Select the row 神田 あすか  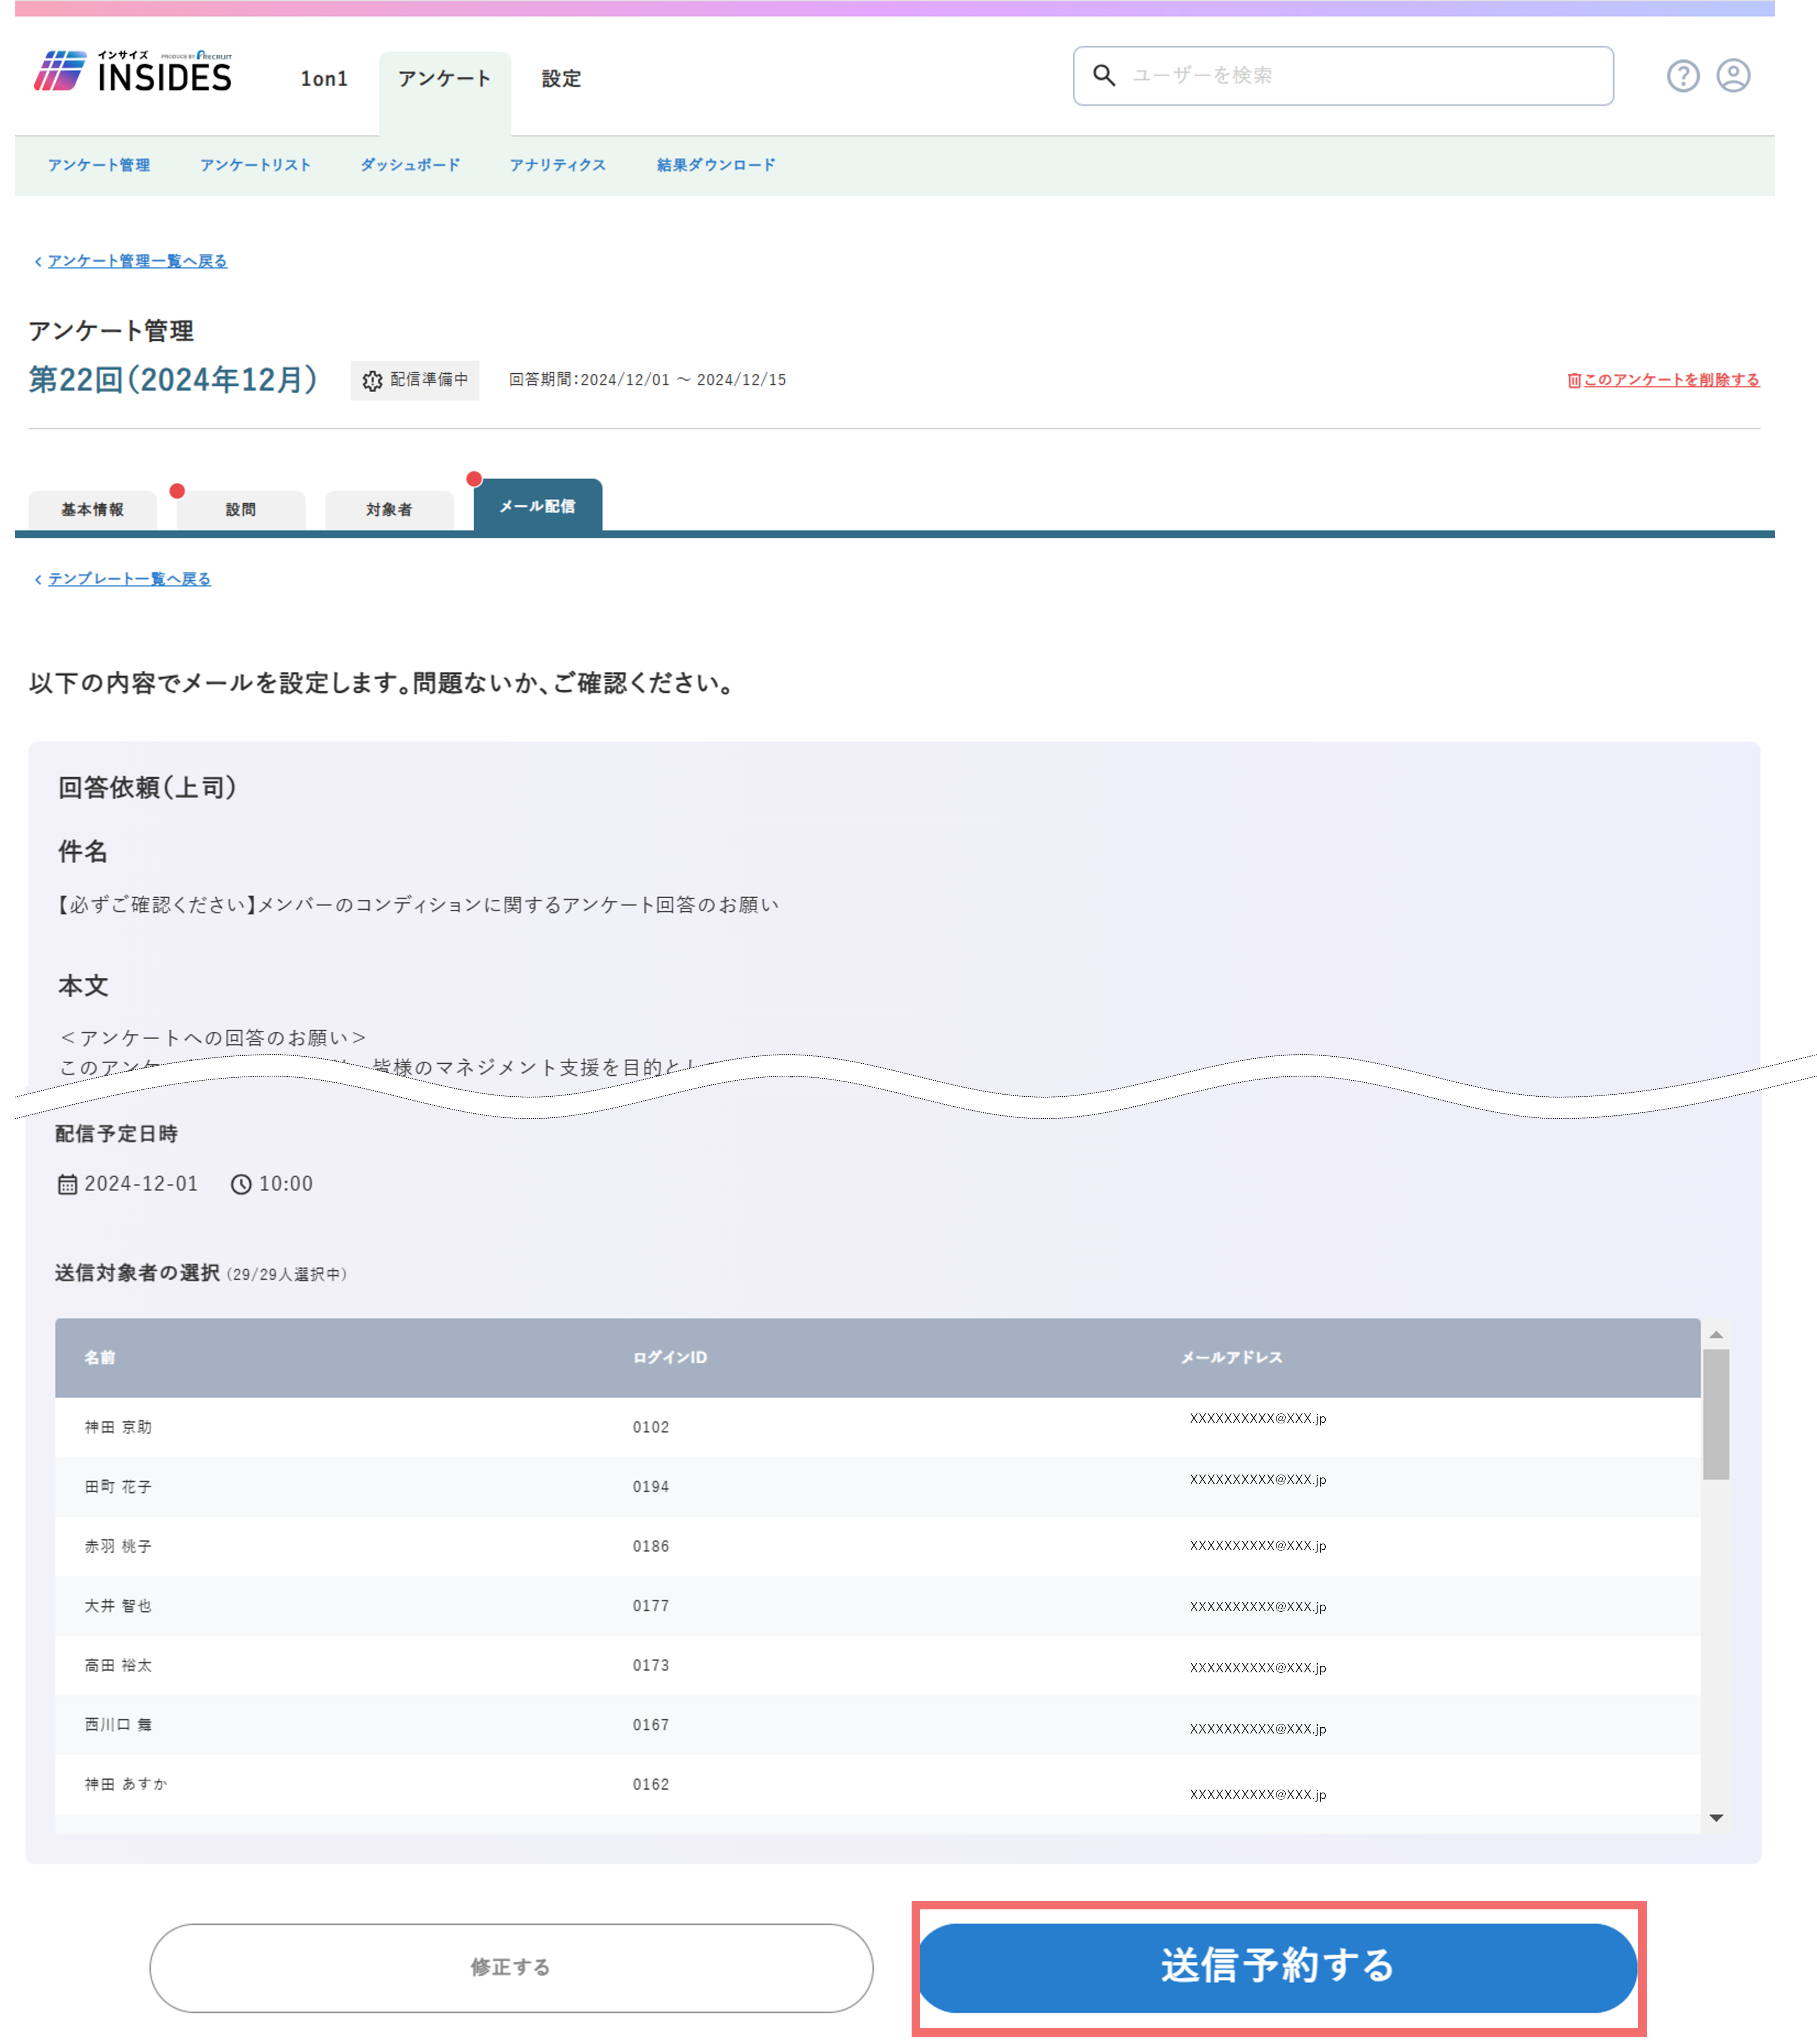878,1785
